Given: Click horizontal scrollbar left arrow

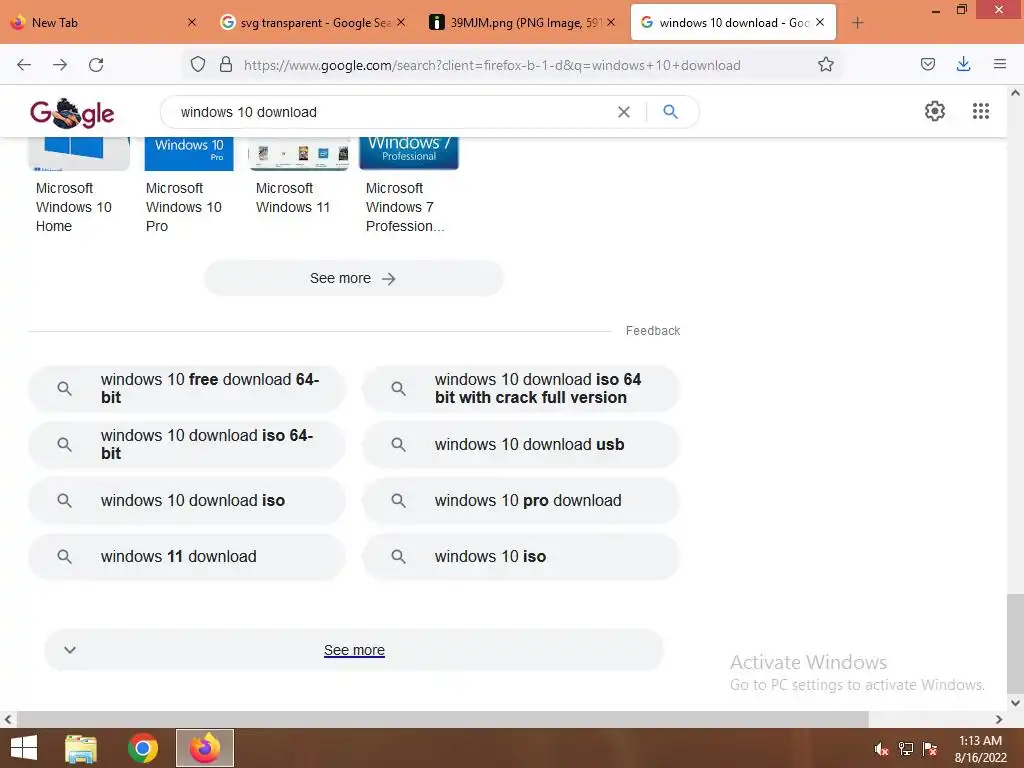Looking at the screenshot, I should coord(8,720).
